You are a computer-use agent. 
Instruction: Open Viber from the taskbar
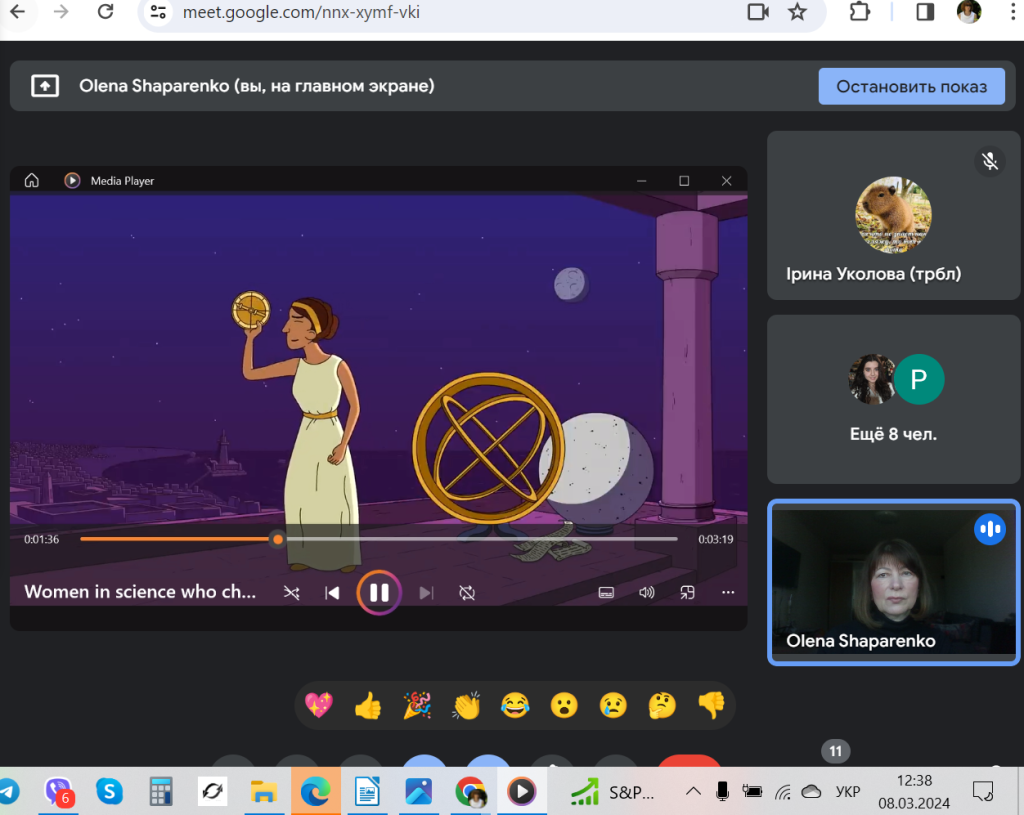(59, 791)
